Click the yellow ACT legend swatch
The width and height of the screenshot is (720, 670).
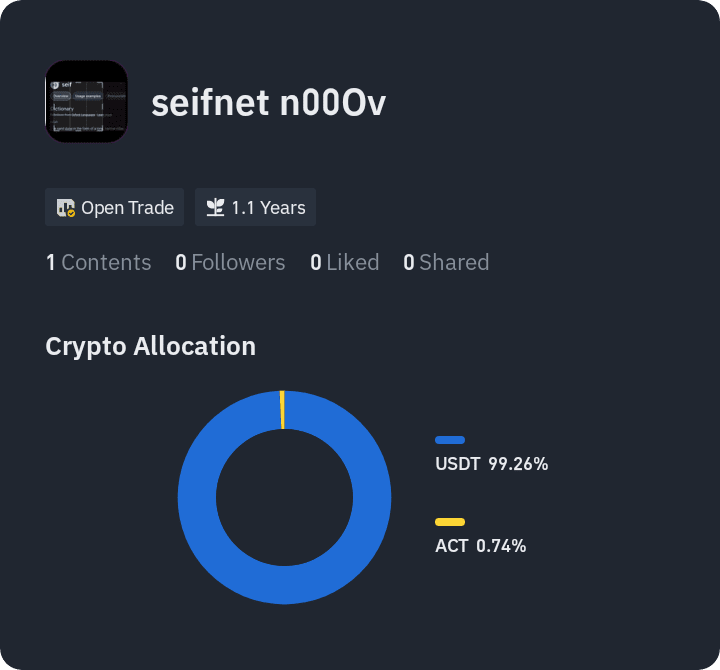coord(450,522)
